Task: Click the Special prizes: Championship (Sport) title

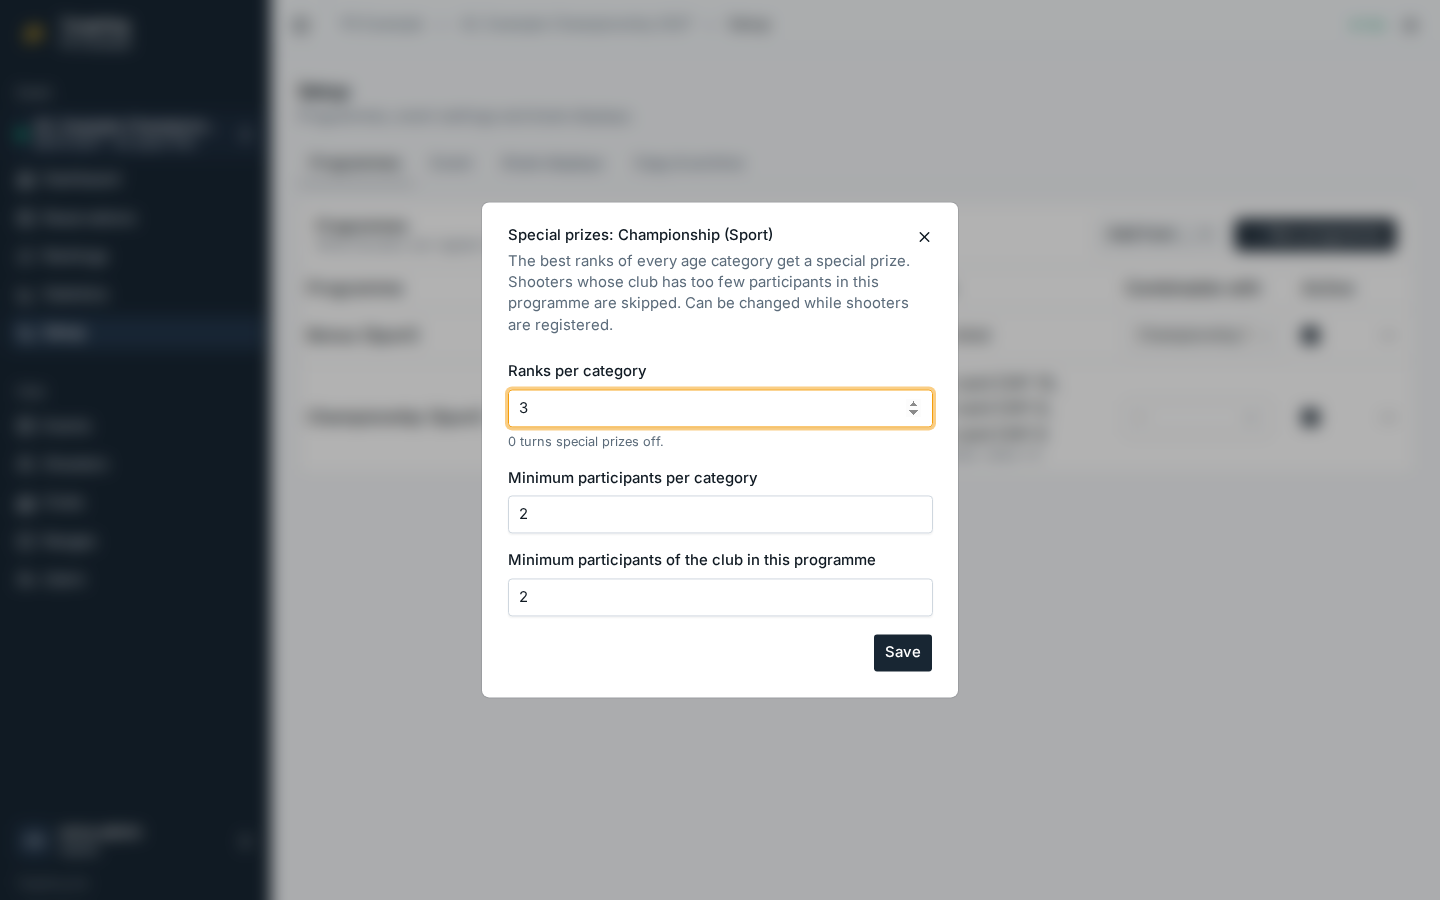Action: tap(640, 235)
